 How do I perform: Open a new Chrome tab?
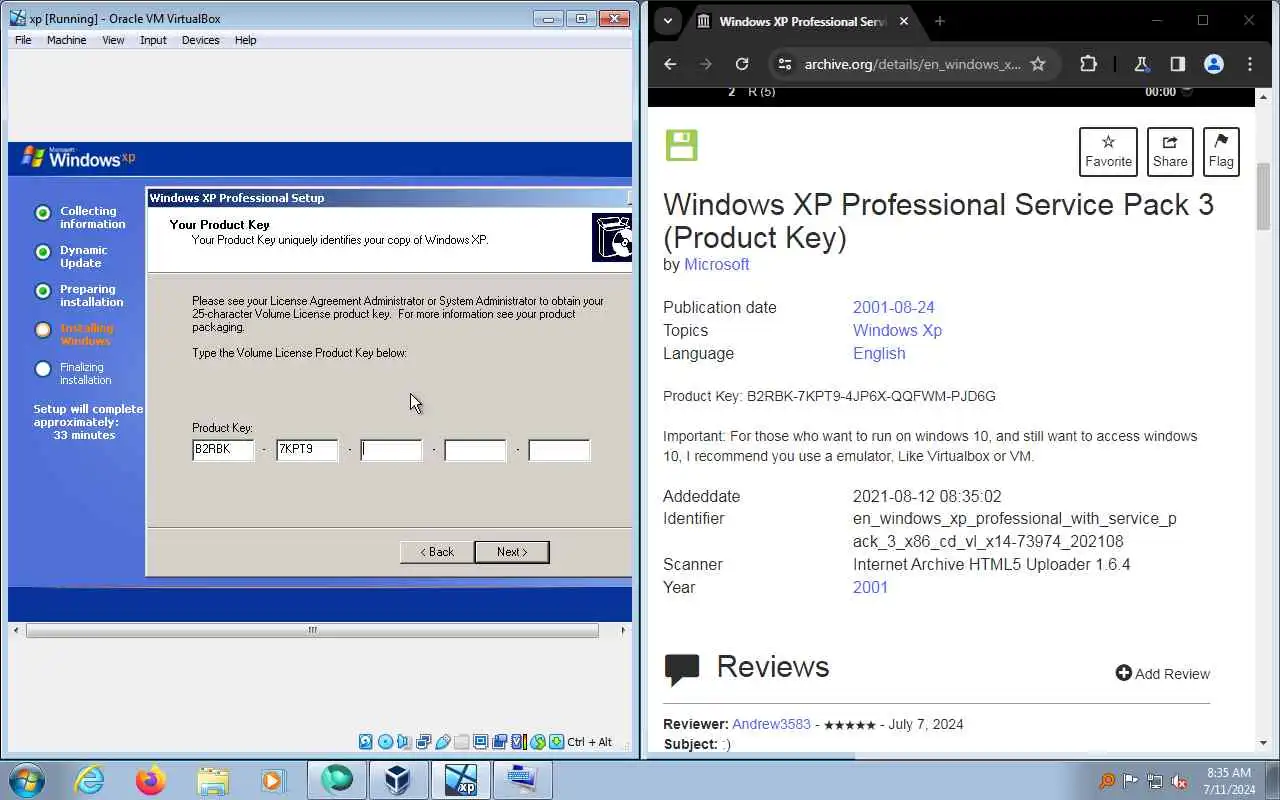(x=939, y=21)
